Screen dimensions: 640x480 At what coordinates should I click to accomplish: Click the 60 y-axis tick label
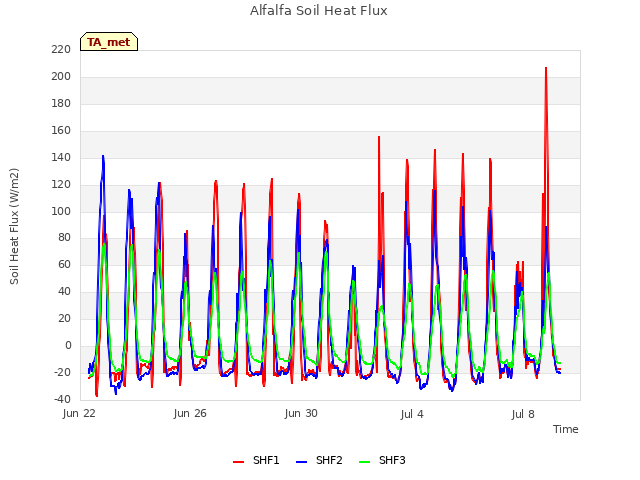(64, 264)
